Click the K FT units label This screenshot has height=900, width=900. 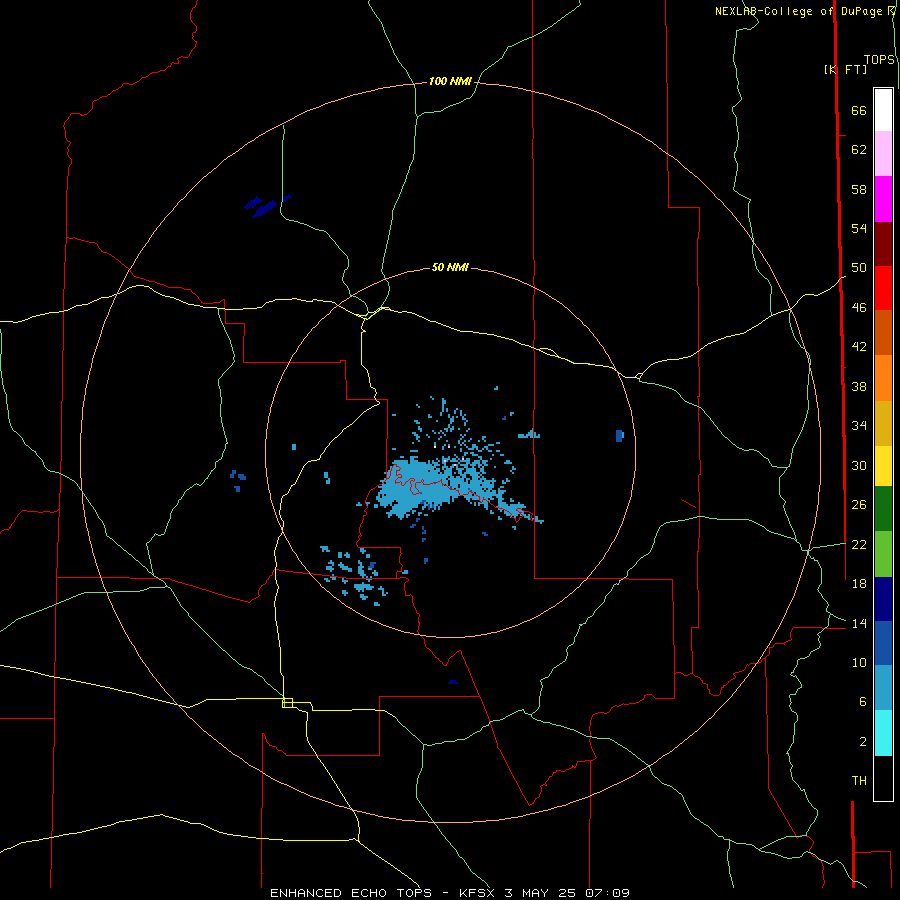tap(845, 69)
